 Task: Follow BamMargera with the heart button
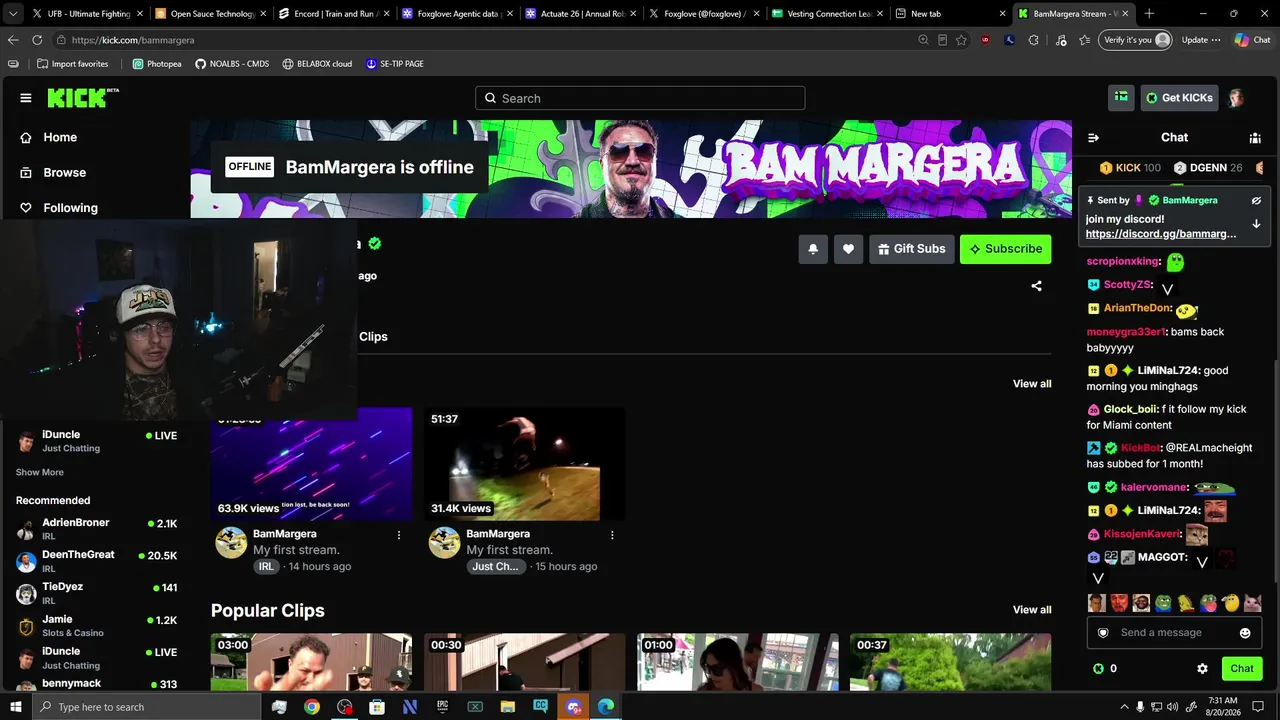pos(848,249)
